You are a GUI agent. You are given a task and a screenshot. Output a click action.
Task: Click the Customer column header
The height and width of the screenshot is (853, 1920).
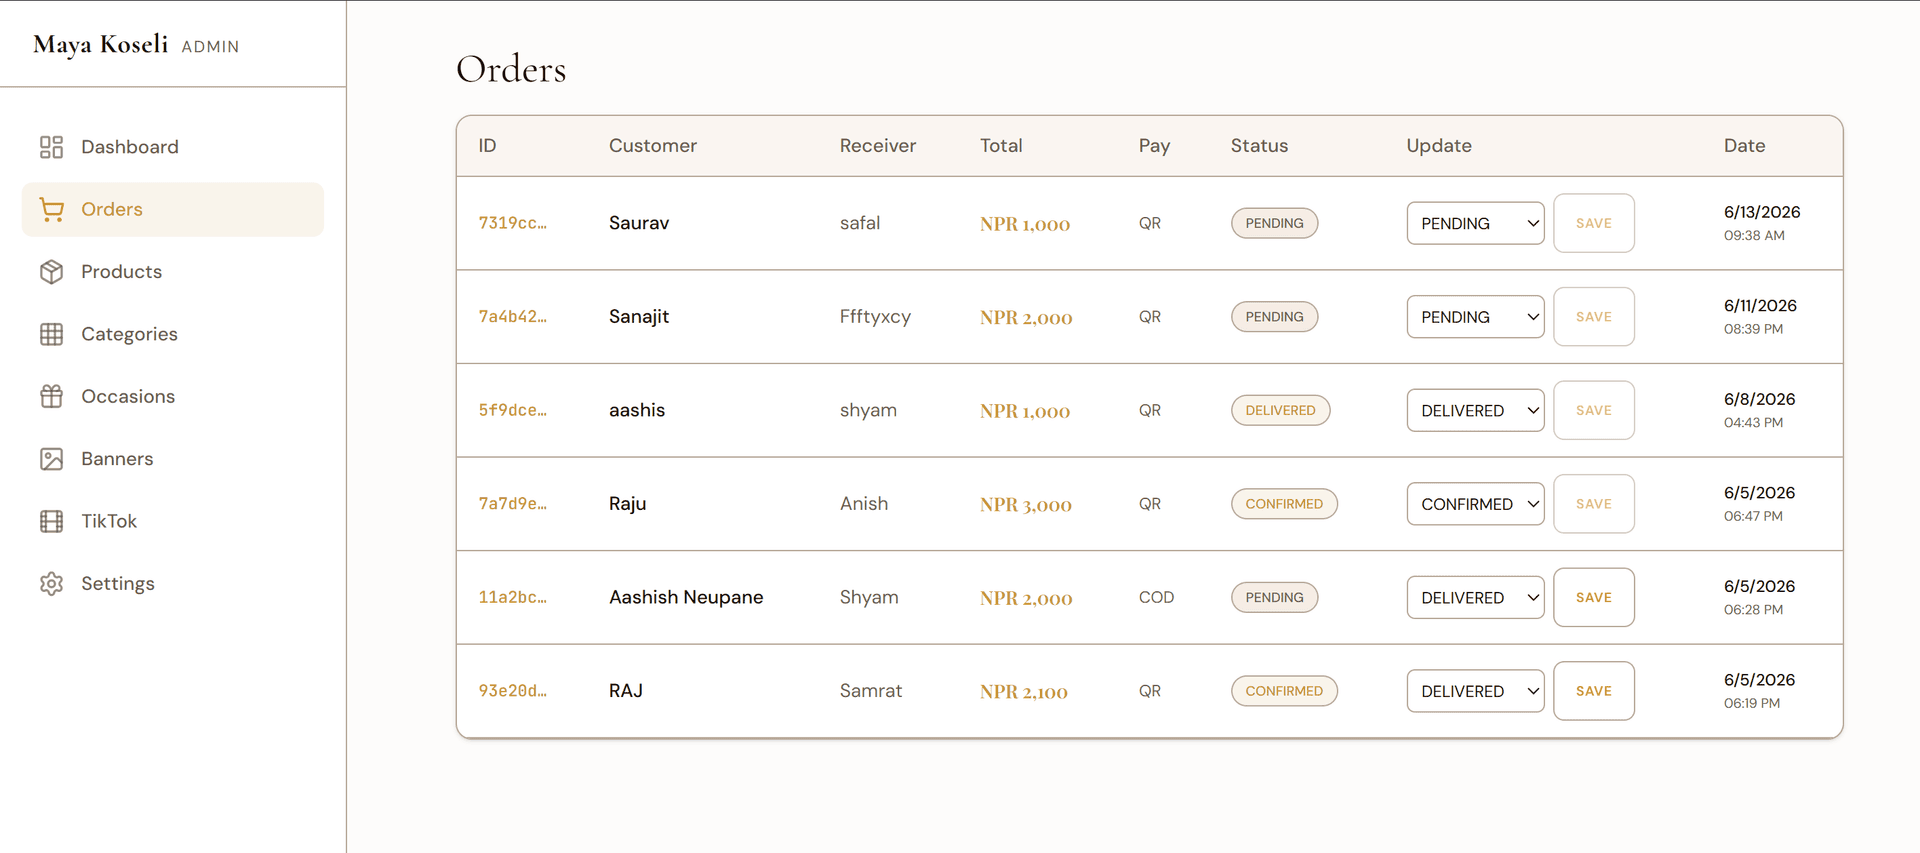[x=653, y=146]
